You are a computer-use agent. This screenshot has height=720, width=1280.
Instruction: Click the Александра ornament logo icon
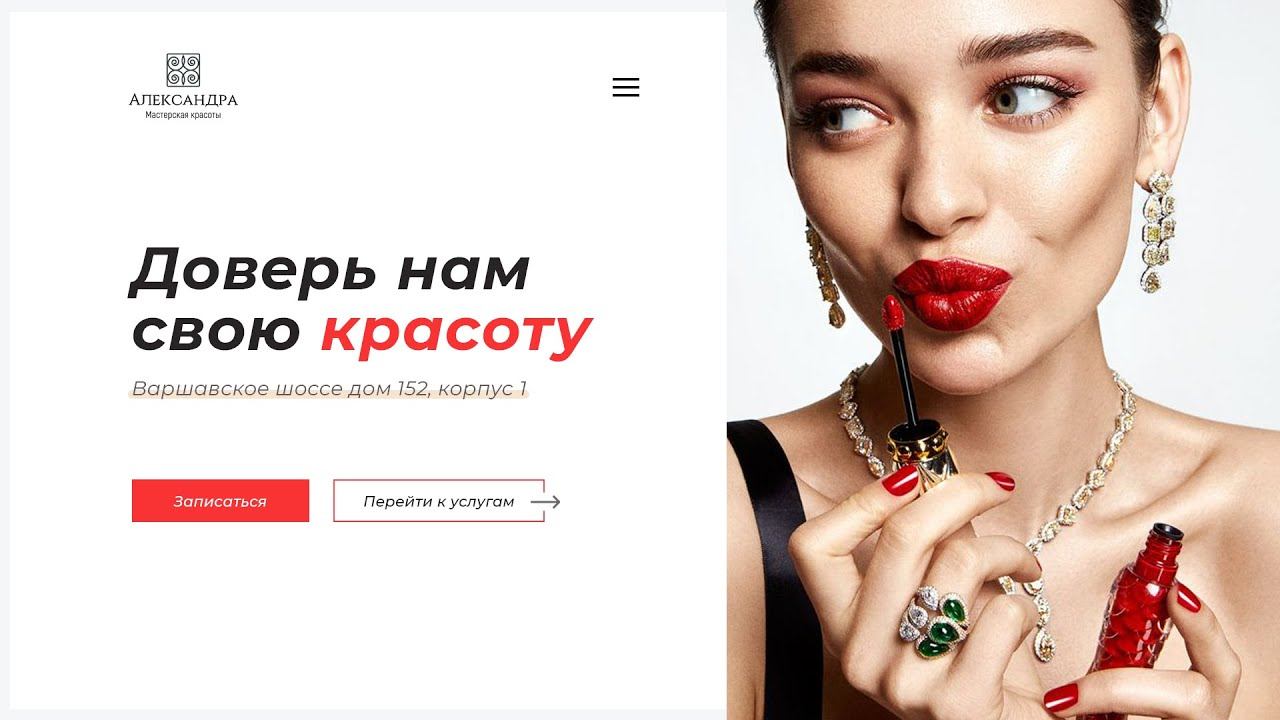183,70
